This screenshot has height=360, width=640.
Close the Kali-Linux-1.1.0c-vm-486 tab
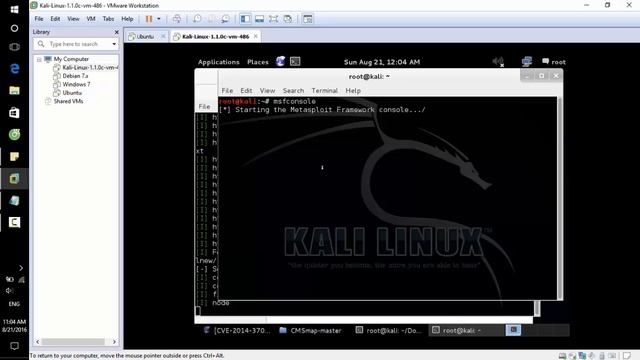point(256,36)
